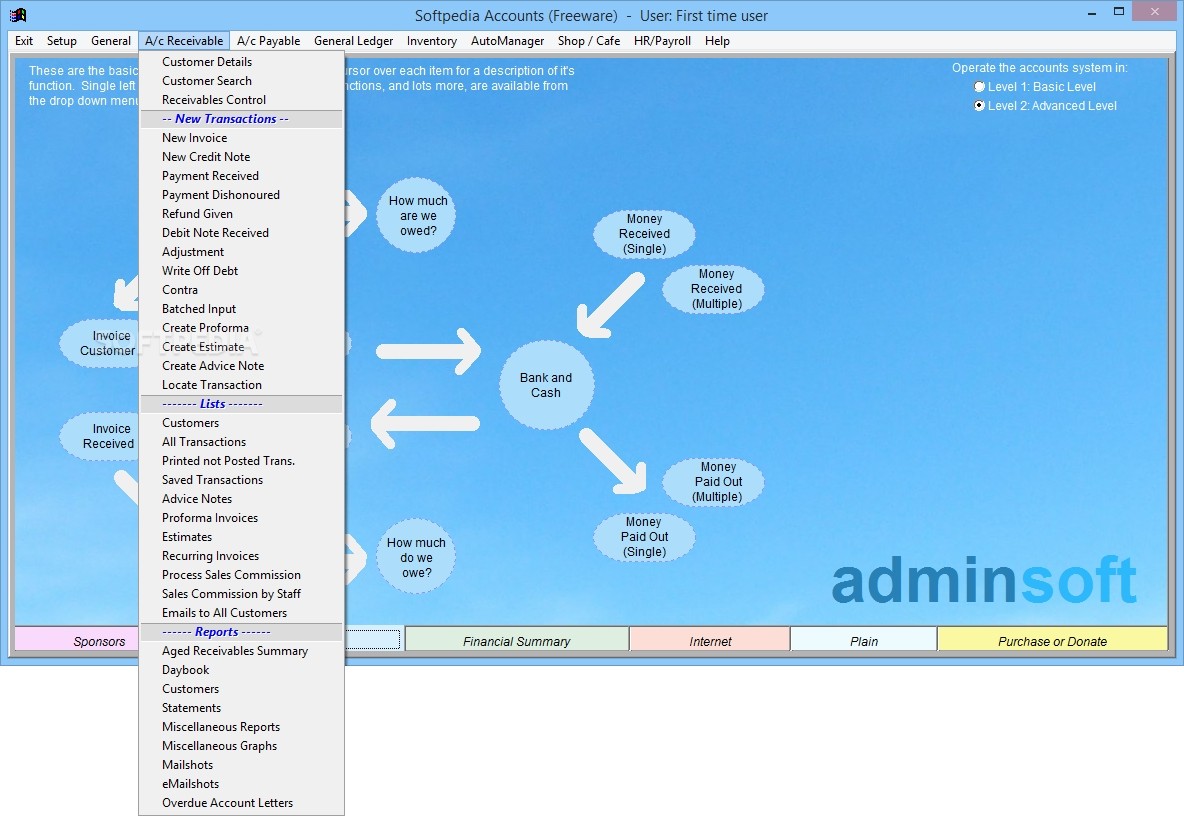Choose Customer Details menu entry
1184x816 pixels.
click(242, 62)
